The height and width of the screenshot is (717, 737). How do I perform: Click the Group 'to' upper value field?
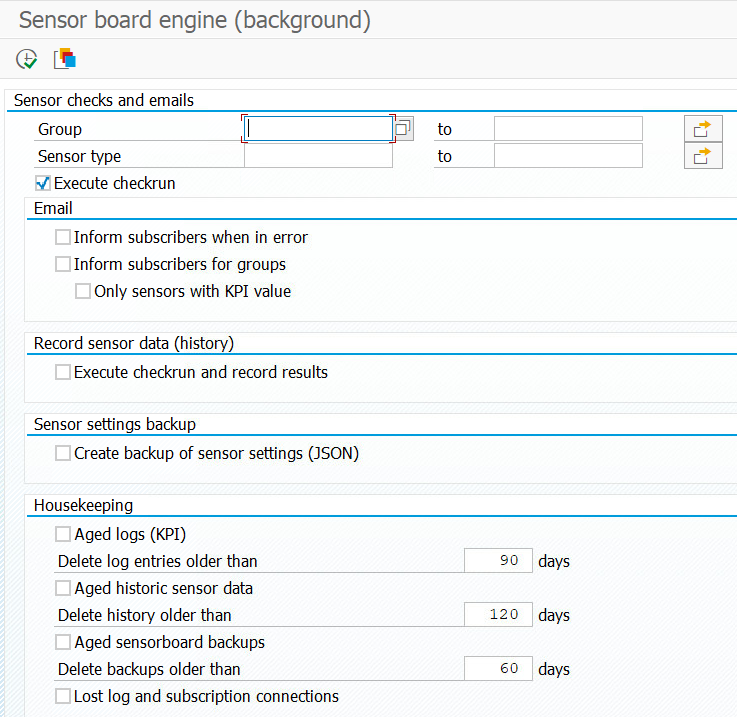pyautogui.click(x=568, y=129)
